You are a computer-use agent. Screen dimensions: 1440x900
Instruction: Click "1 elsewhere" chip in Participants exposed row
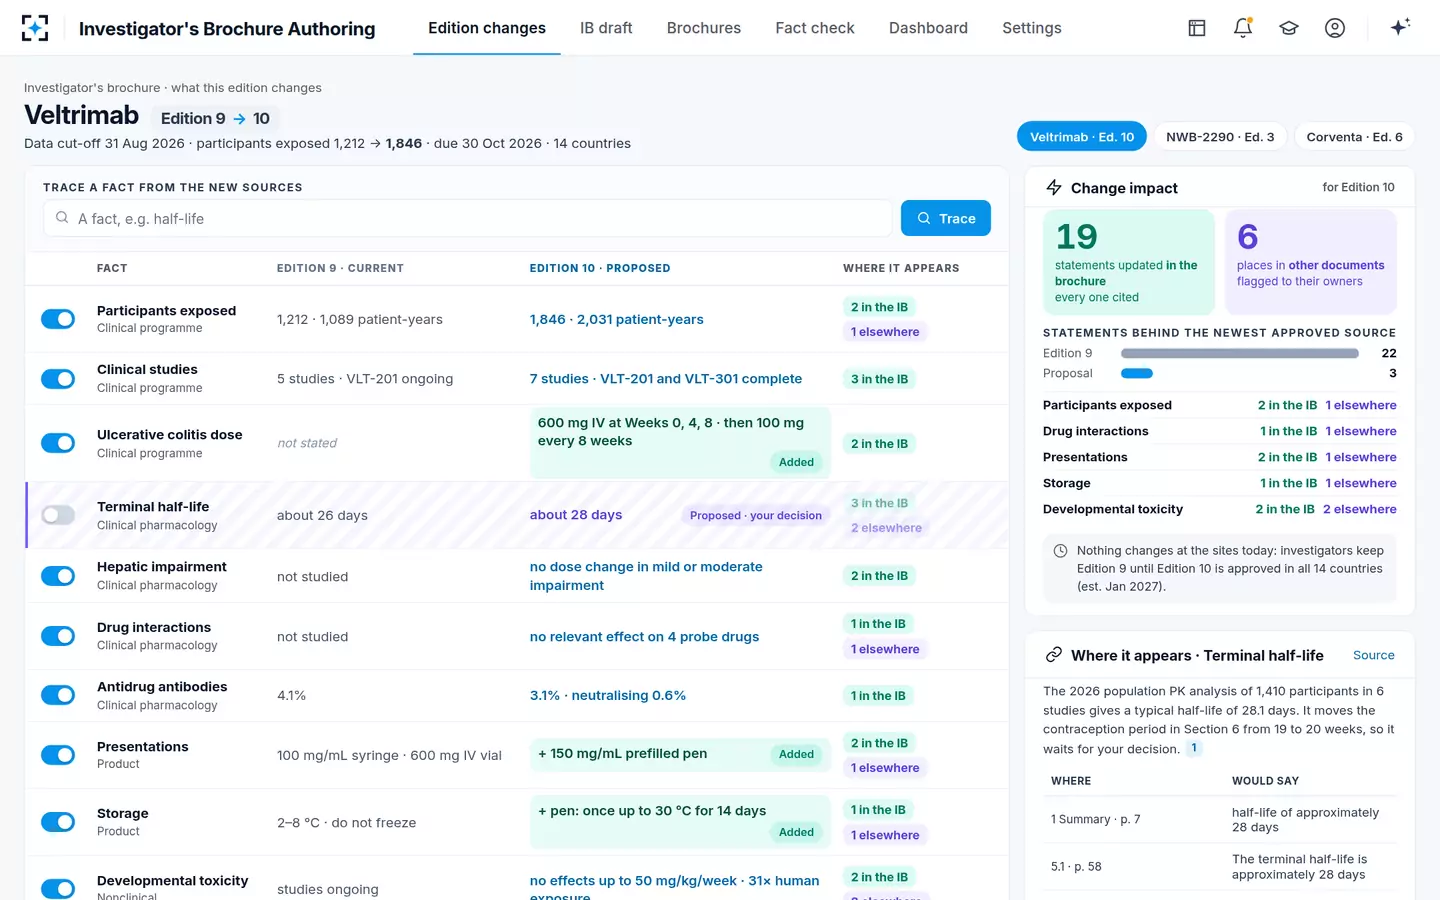point(885,332)
